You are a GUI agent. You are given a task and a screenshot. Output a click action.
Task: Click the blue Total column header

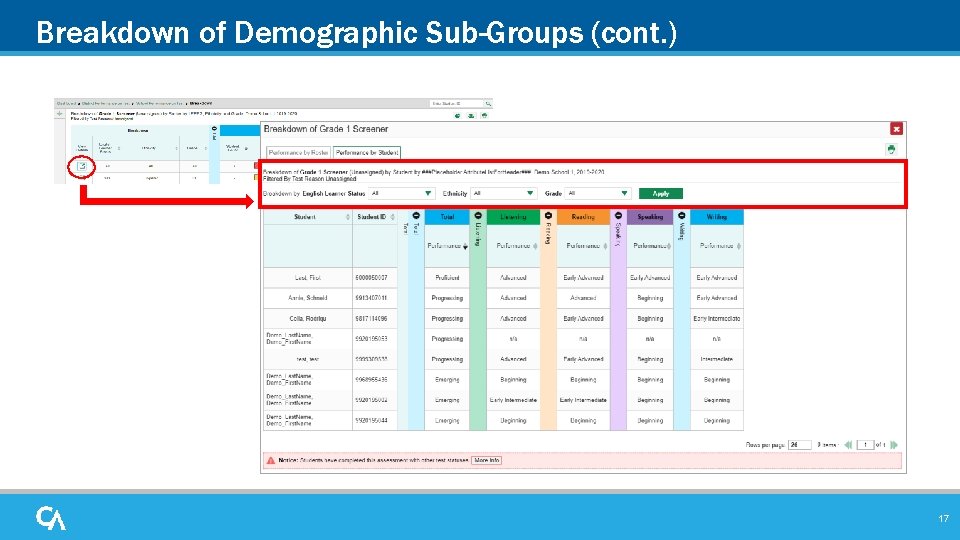click(447, 217)
